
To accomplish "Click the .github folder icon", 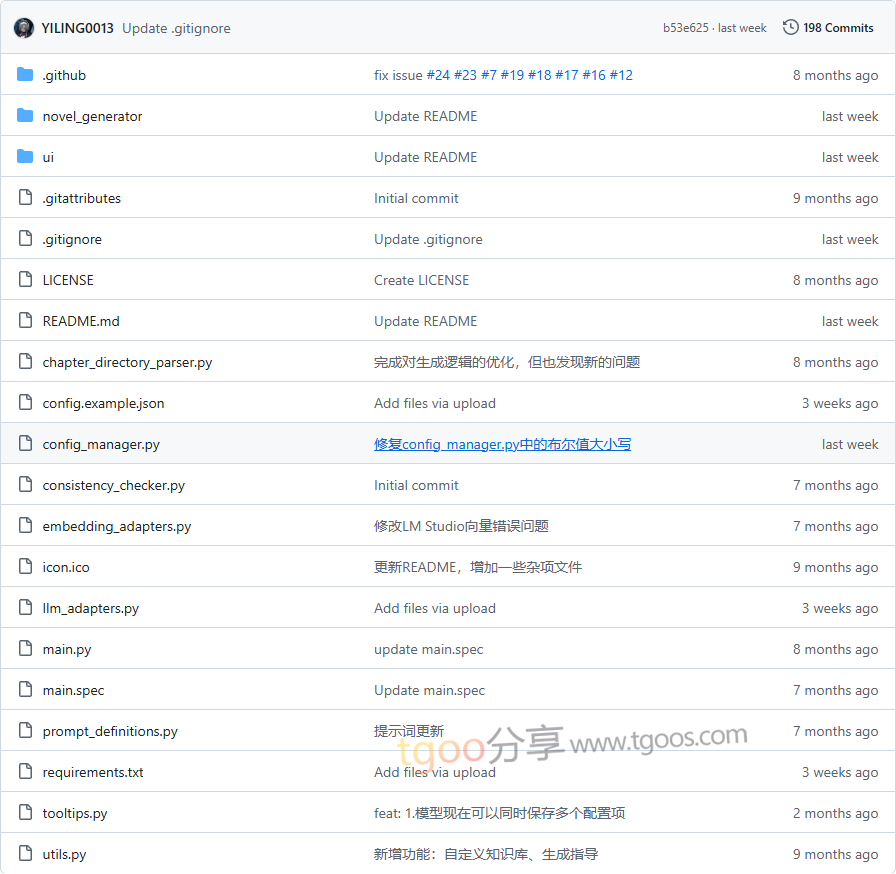I will 25,75.
